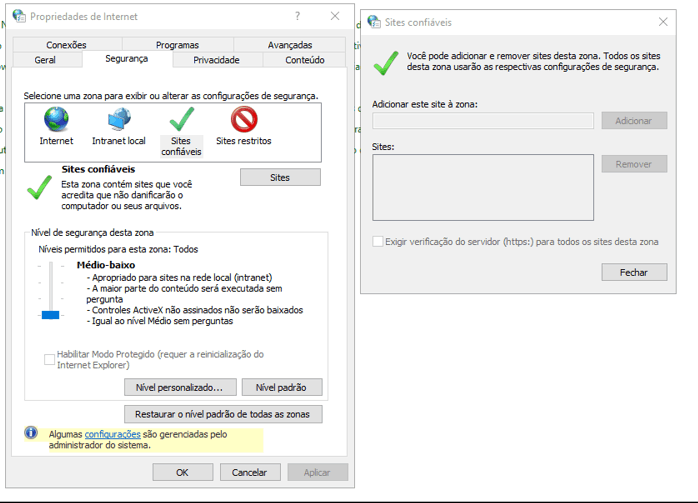Confirm with the OK button
Viewport: 698px width, 503px height.
(183, 472)
